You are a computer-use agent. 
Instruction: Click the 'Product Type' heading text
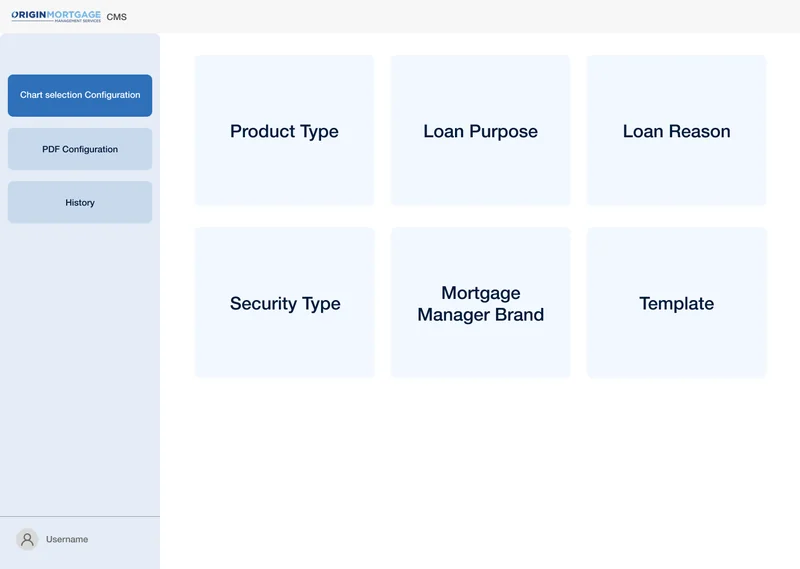click(x=284, y=131)
